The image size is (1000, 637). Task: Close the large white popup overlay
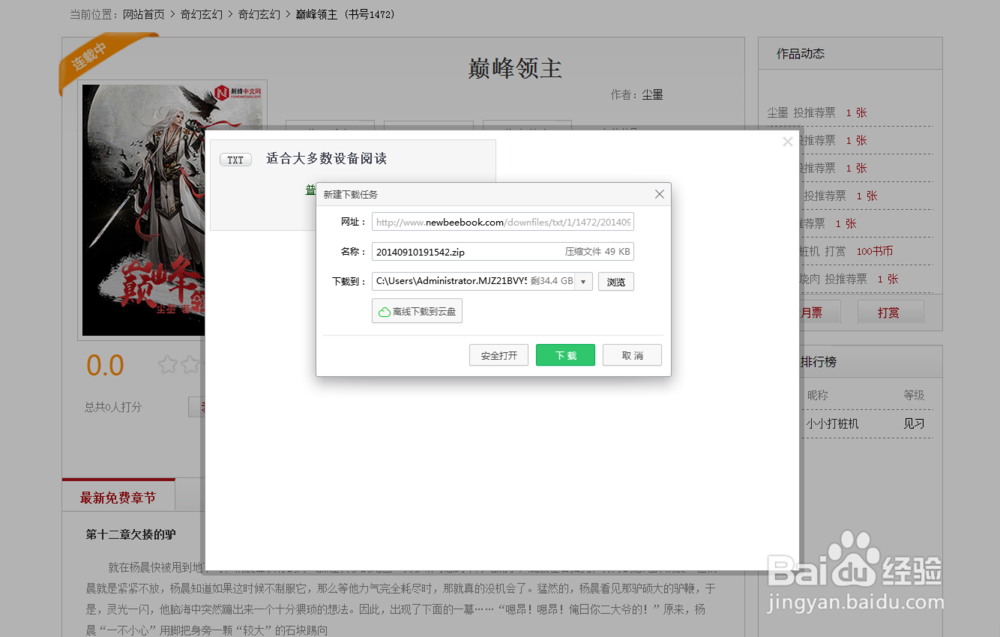(788, 142)
